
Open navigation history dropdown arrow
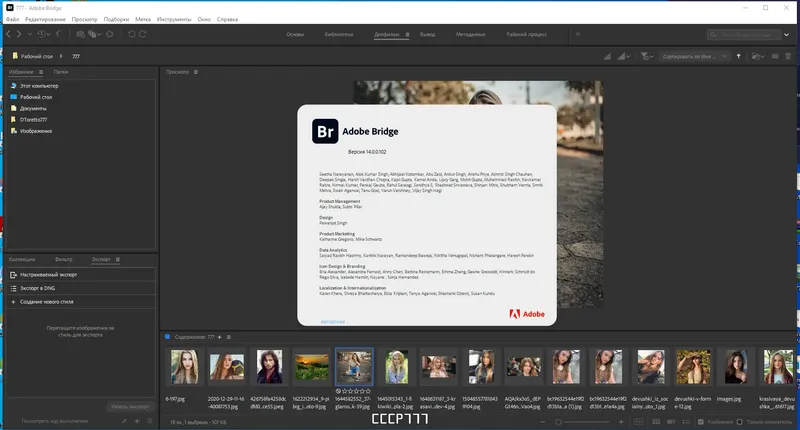click(x=30, y=34)
